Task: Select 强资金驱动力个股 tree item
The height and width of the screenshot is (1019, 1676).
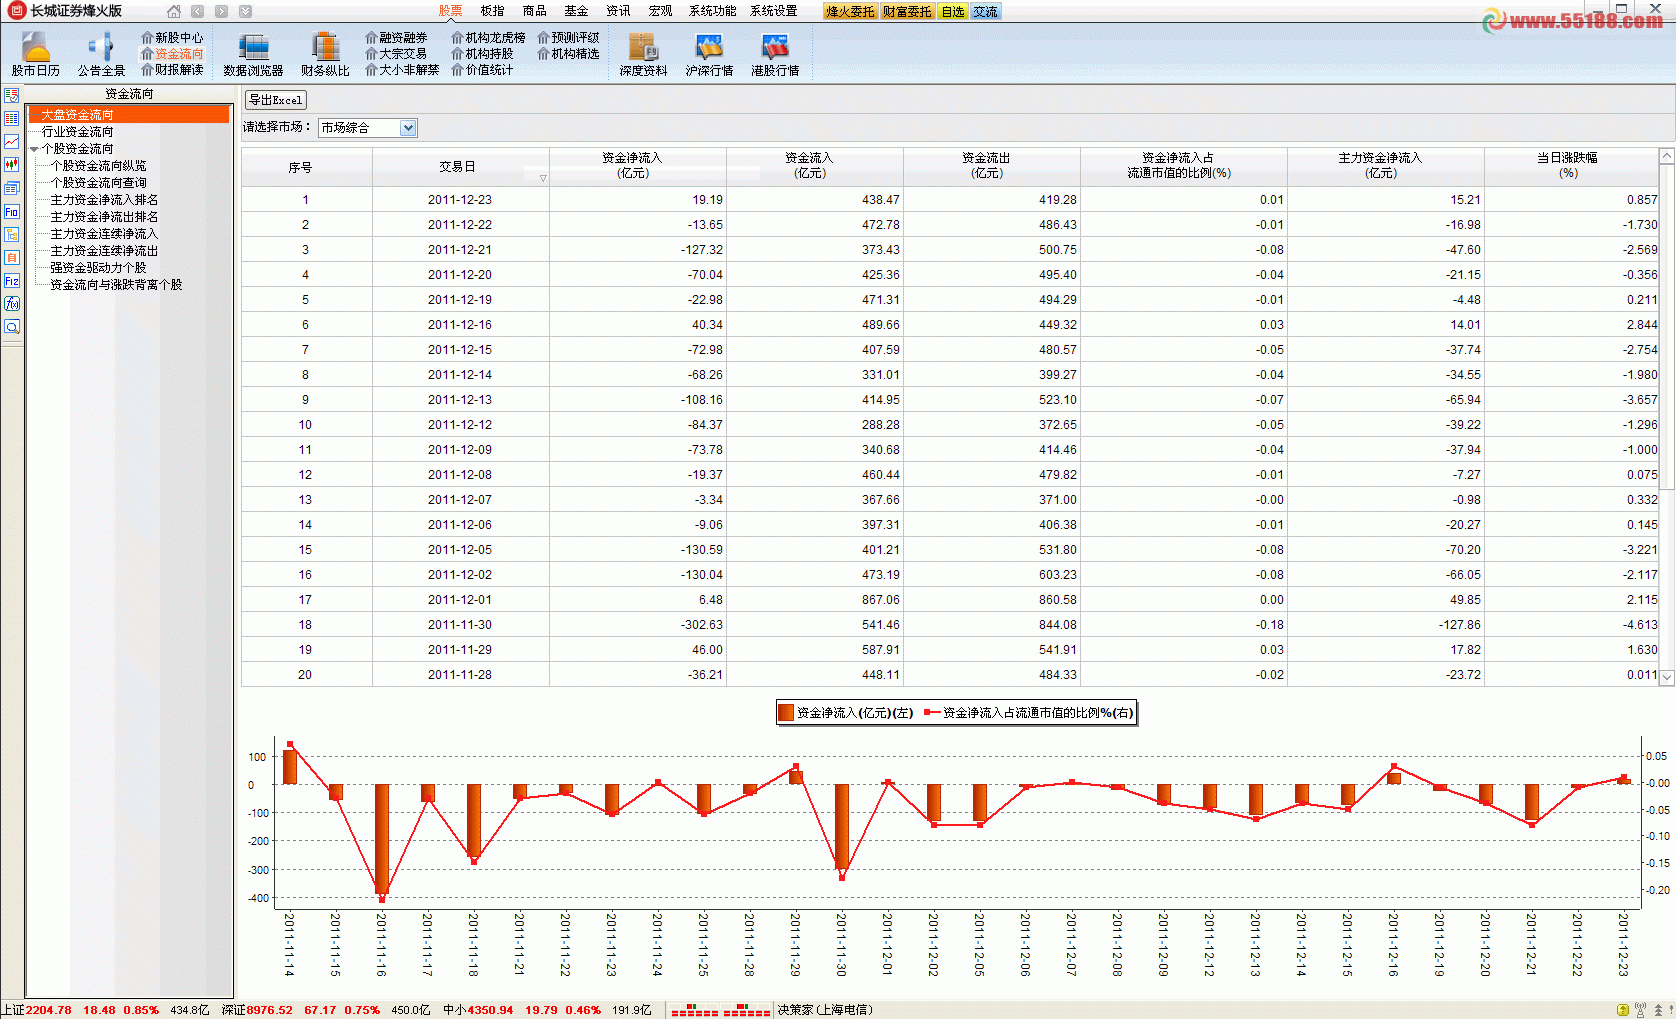Action: pyautogui.click(x=99, y=268)
